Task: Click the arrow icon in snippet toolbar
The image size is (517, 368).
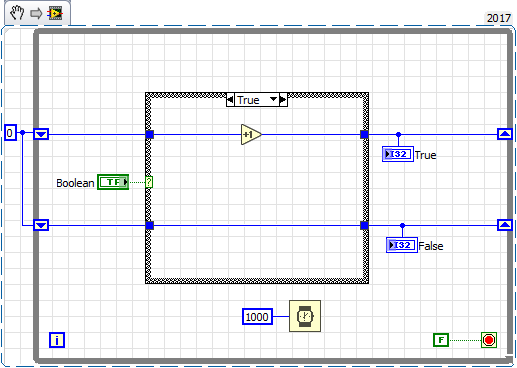Action: [x=36, y=13]
